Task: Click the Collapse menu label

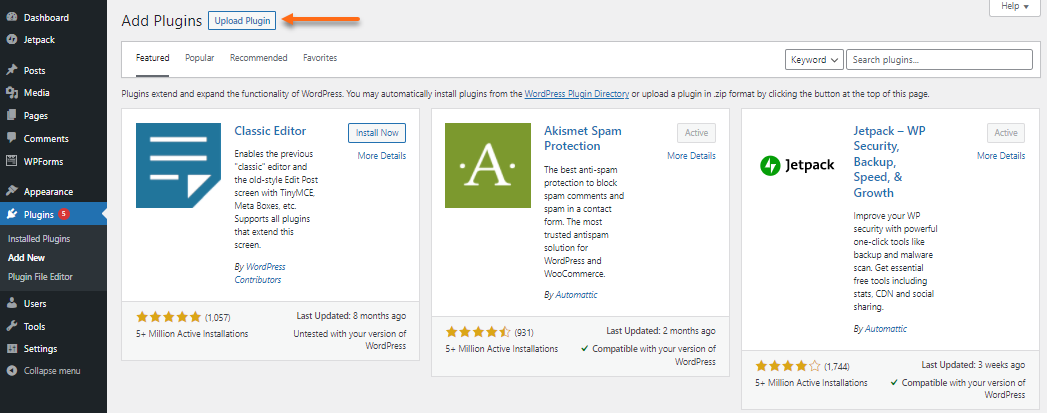Action: (52, 370)
